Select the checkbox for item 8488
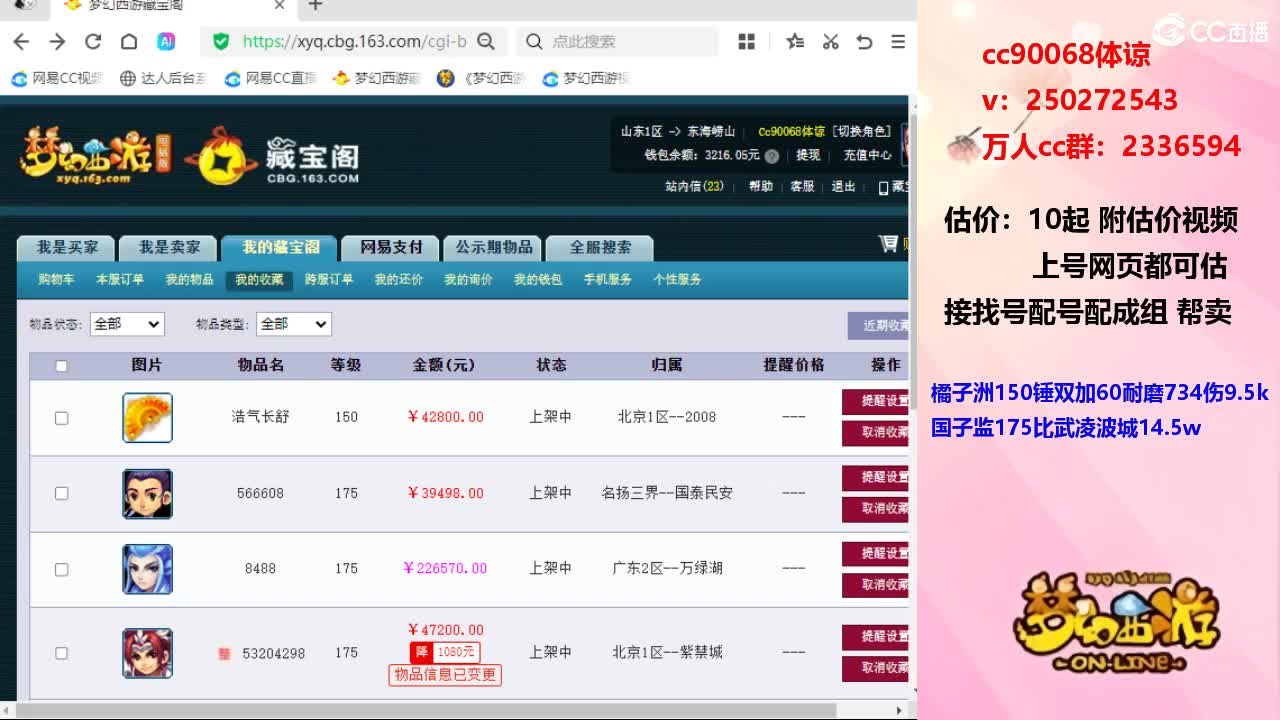Viewport: 1280px width, 720px height. click(x=61, y=569)
